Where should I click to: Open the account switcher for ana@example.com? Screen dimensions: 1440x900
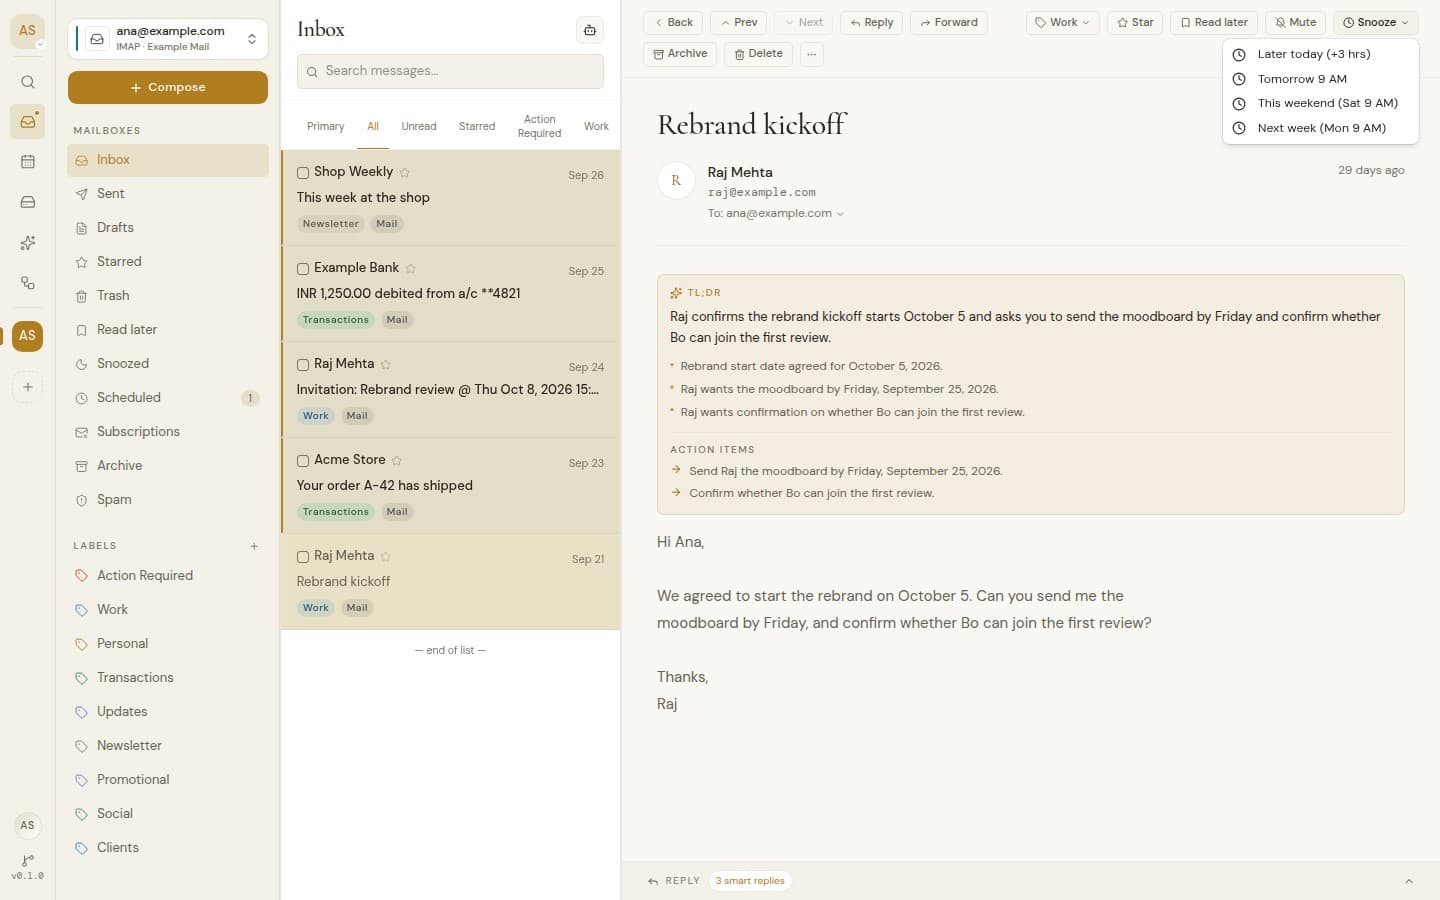(168, 39)
